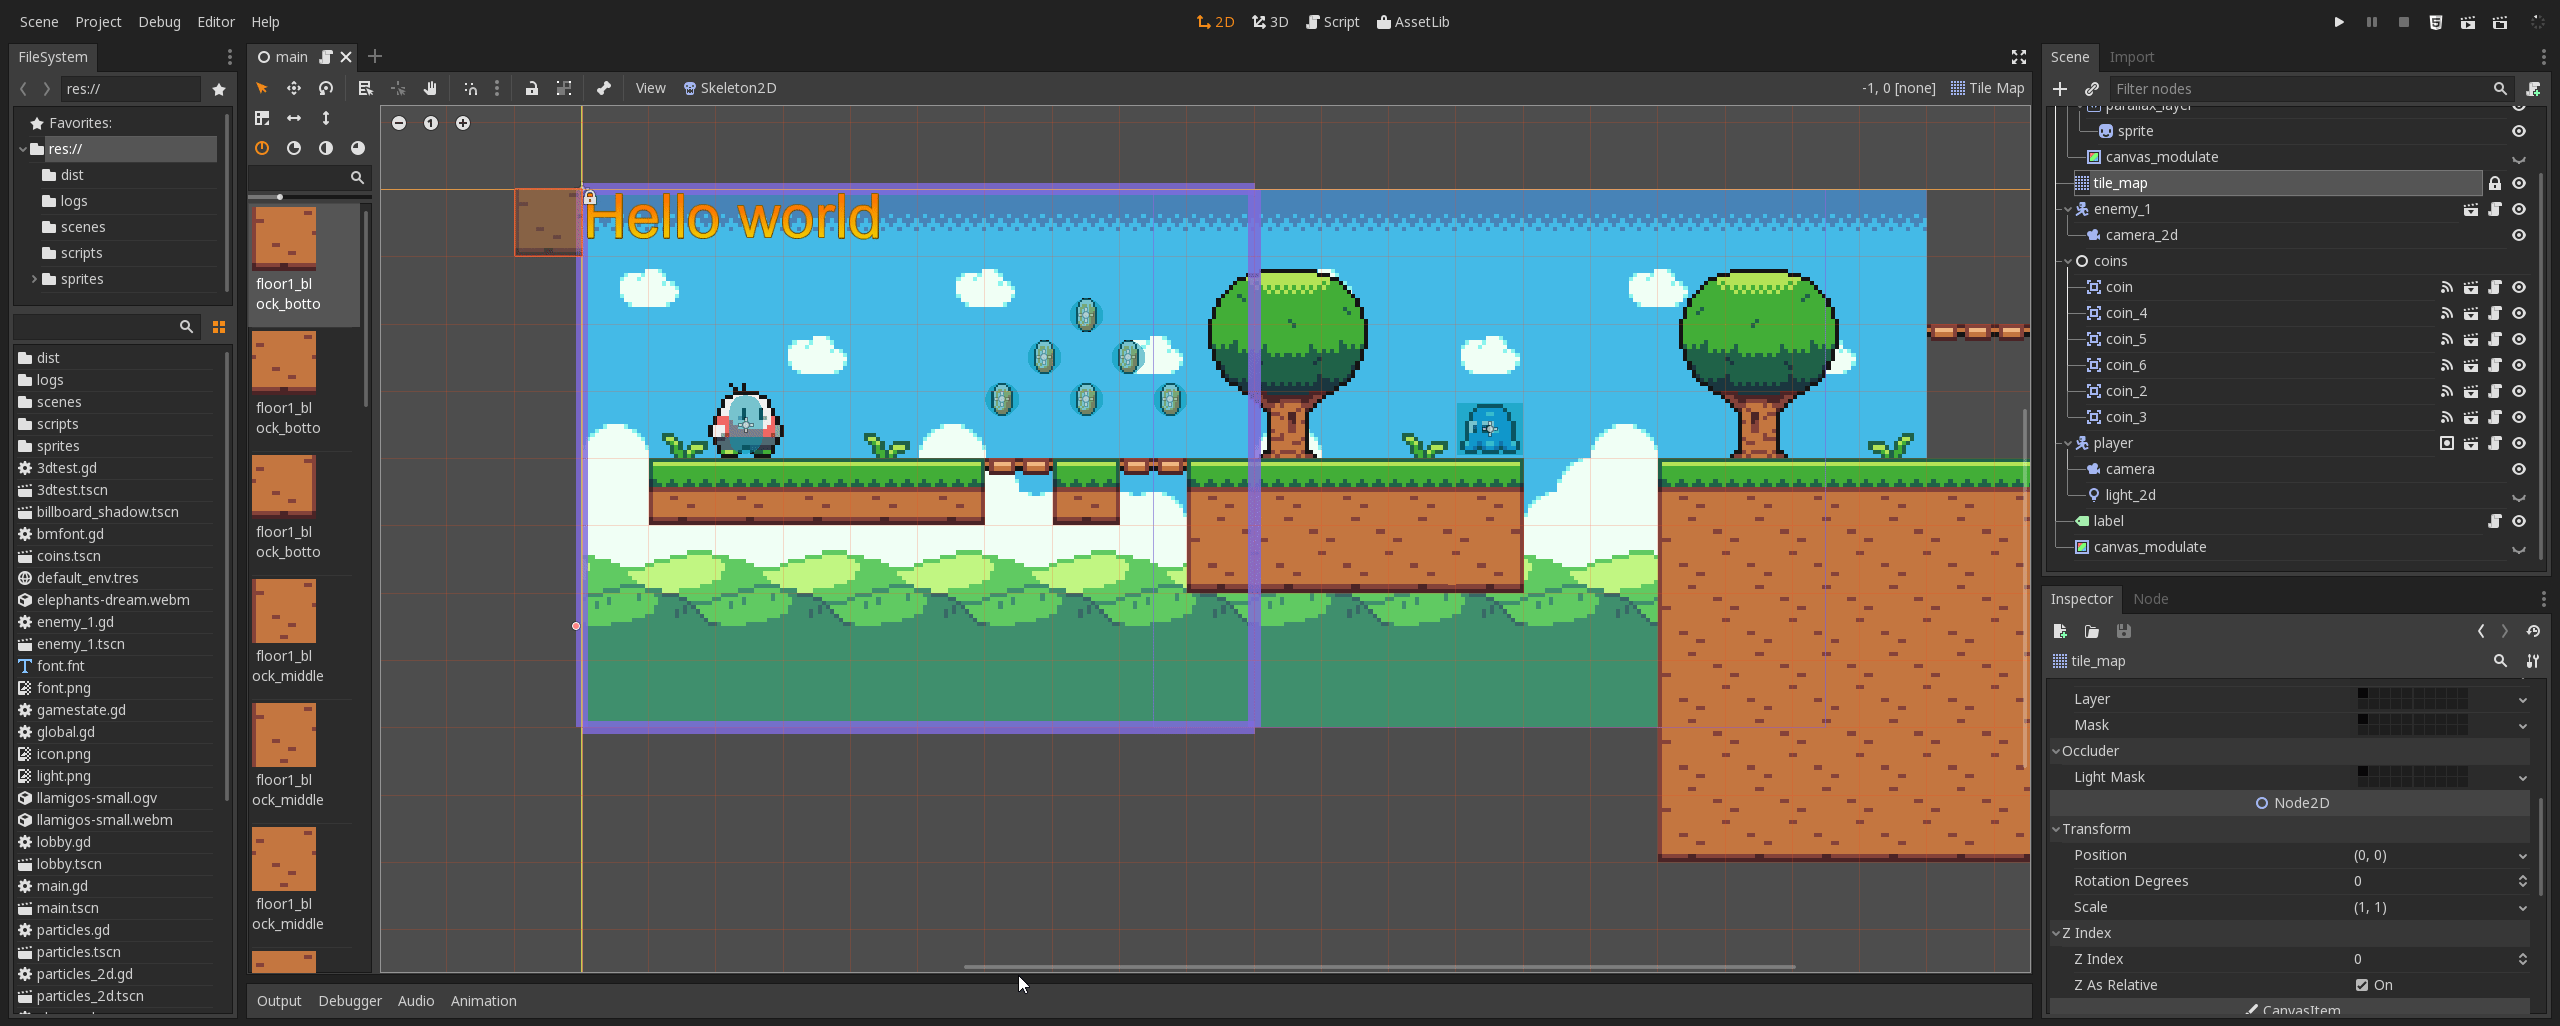Screen dimensions: 2560x1026
Task: Switch FileSystem to thumbnail view
Action: coord(219,327)
